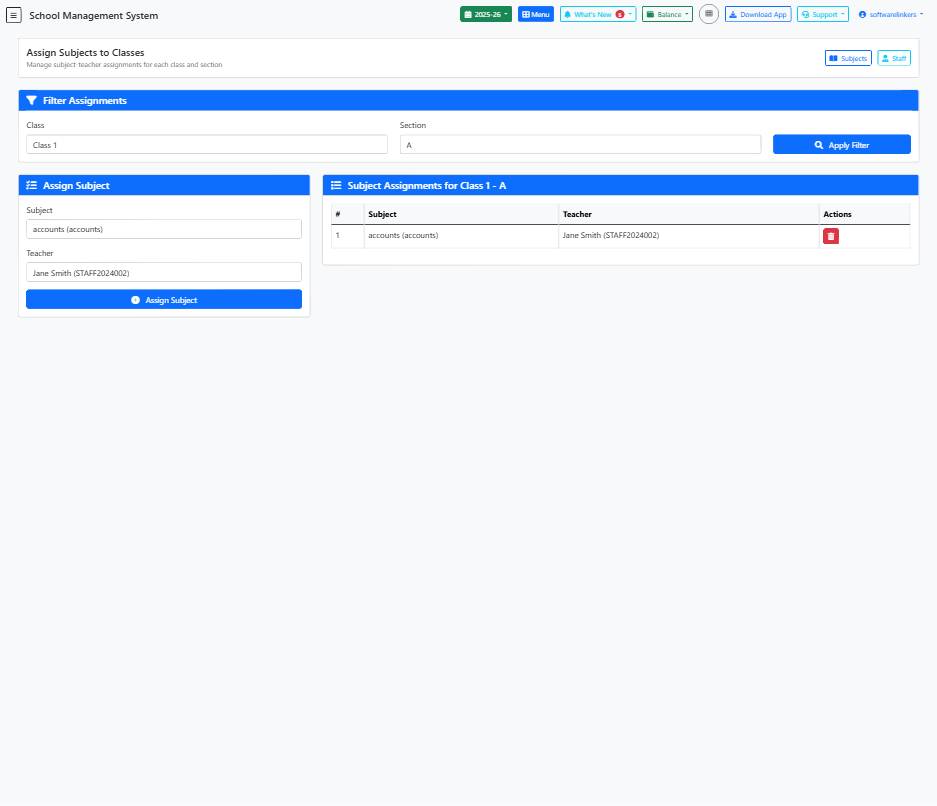Click the download icon on Download App
The width and height of the screenshot is (937, 806).
pyautogui.click(x=732, y=14)
